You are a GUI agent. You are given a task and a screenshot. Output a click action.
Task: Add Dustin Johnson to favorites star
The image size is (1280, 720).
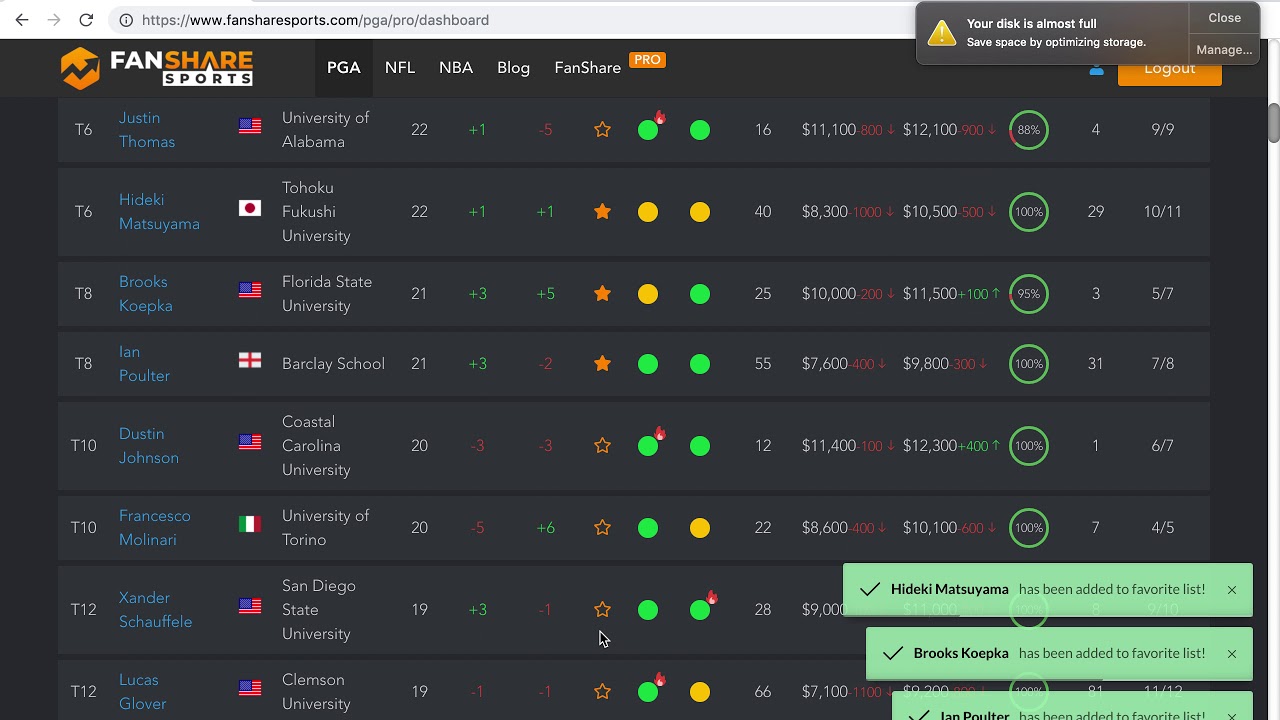pos(602,445)
